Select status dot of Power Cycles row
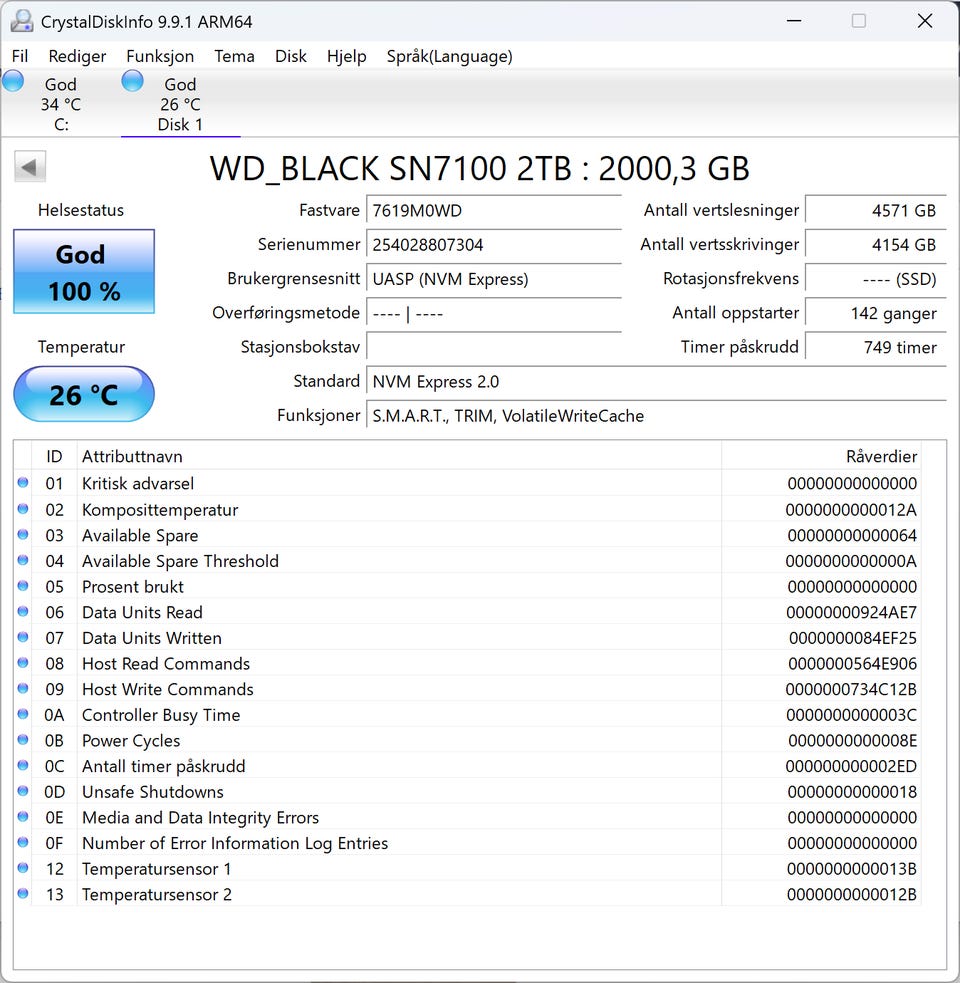Image resolution: width=960 pixels, height=983 pixels. click(23, 740)
